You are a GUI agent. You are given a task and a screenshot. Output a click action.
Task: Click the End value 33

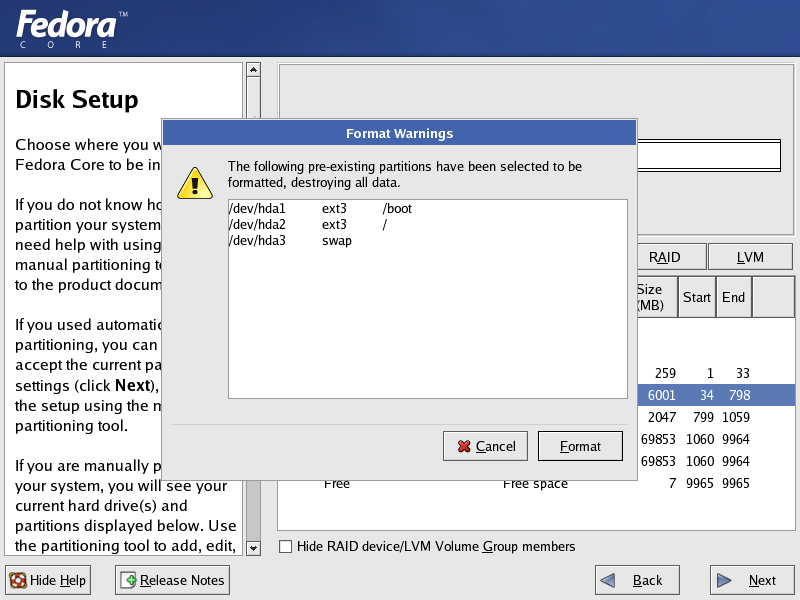click(x=743, y=373)
